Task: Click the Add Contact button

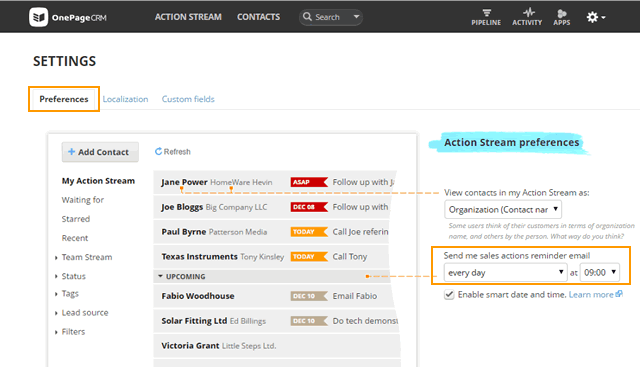Action: click(100, 152)
